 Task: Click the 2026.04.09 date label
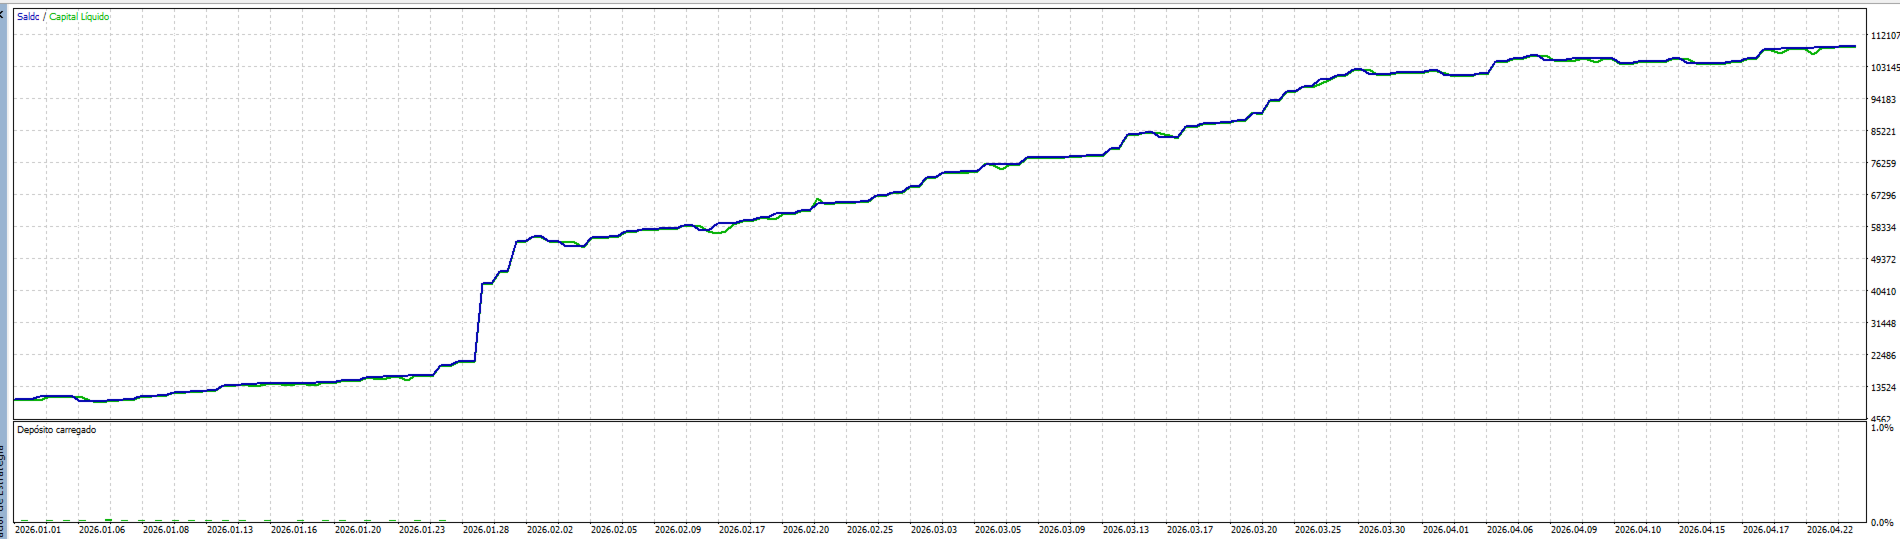tap(1574, 530)
